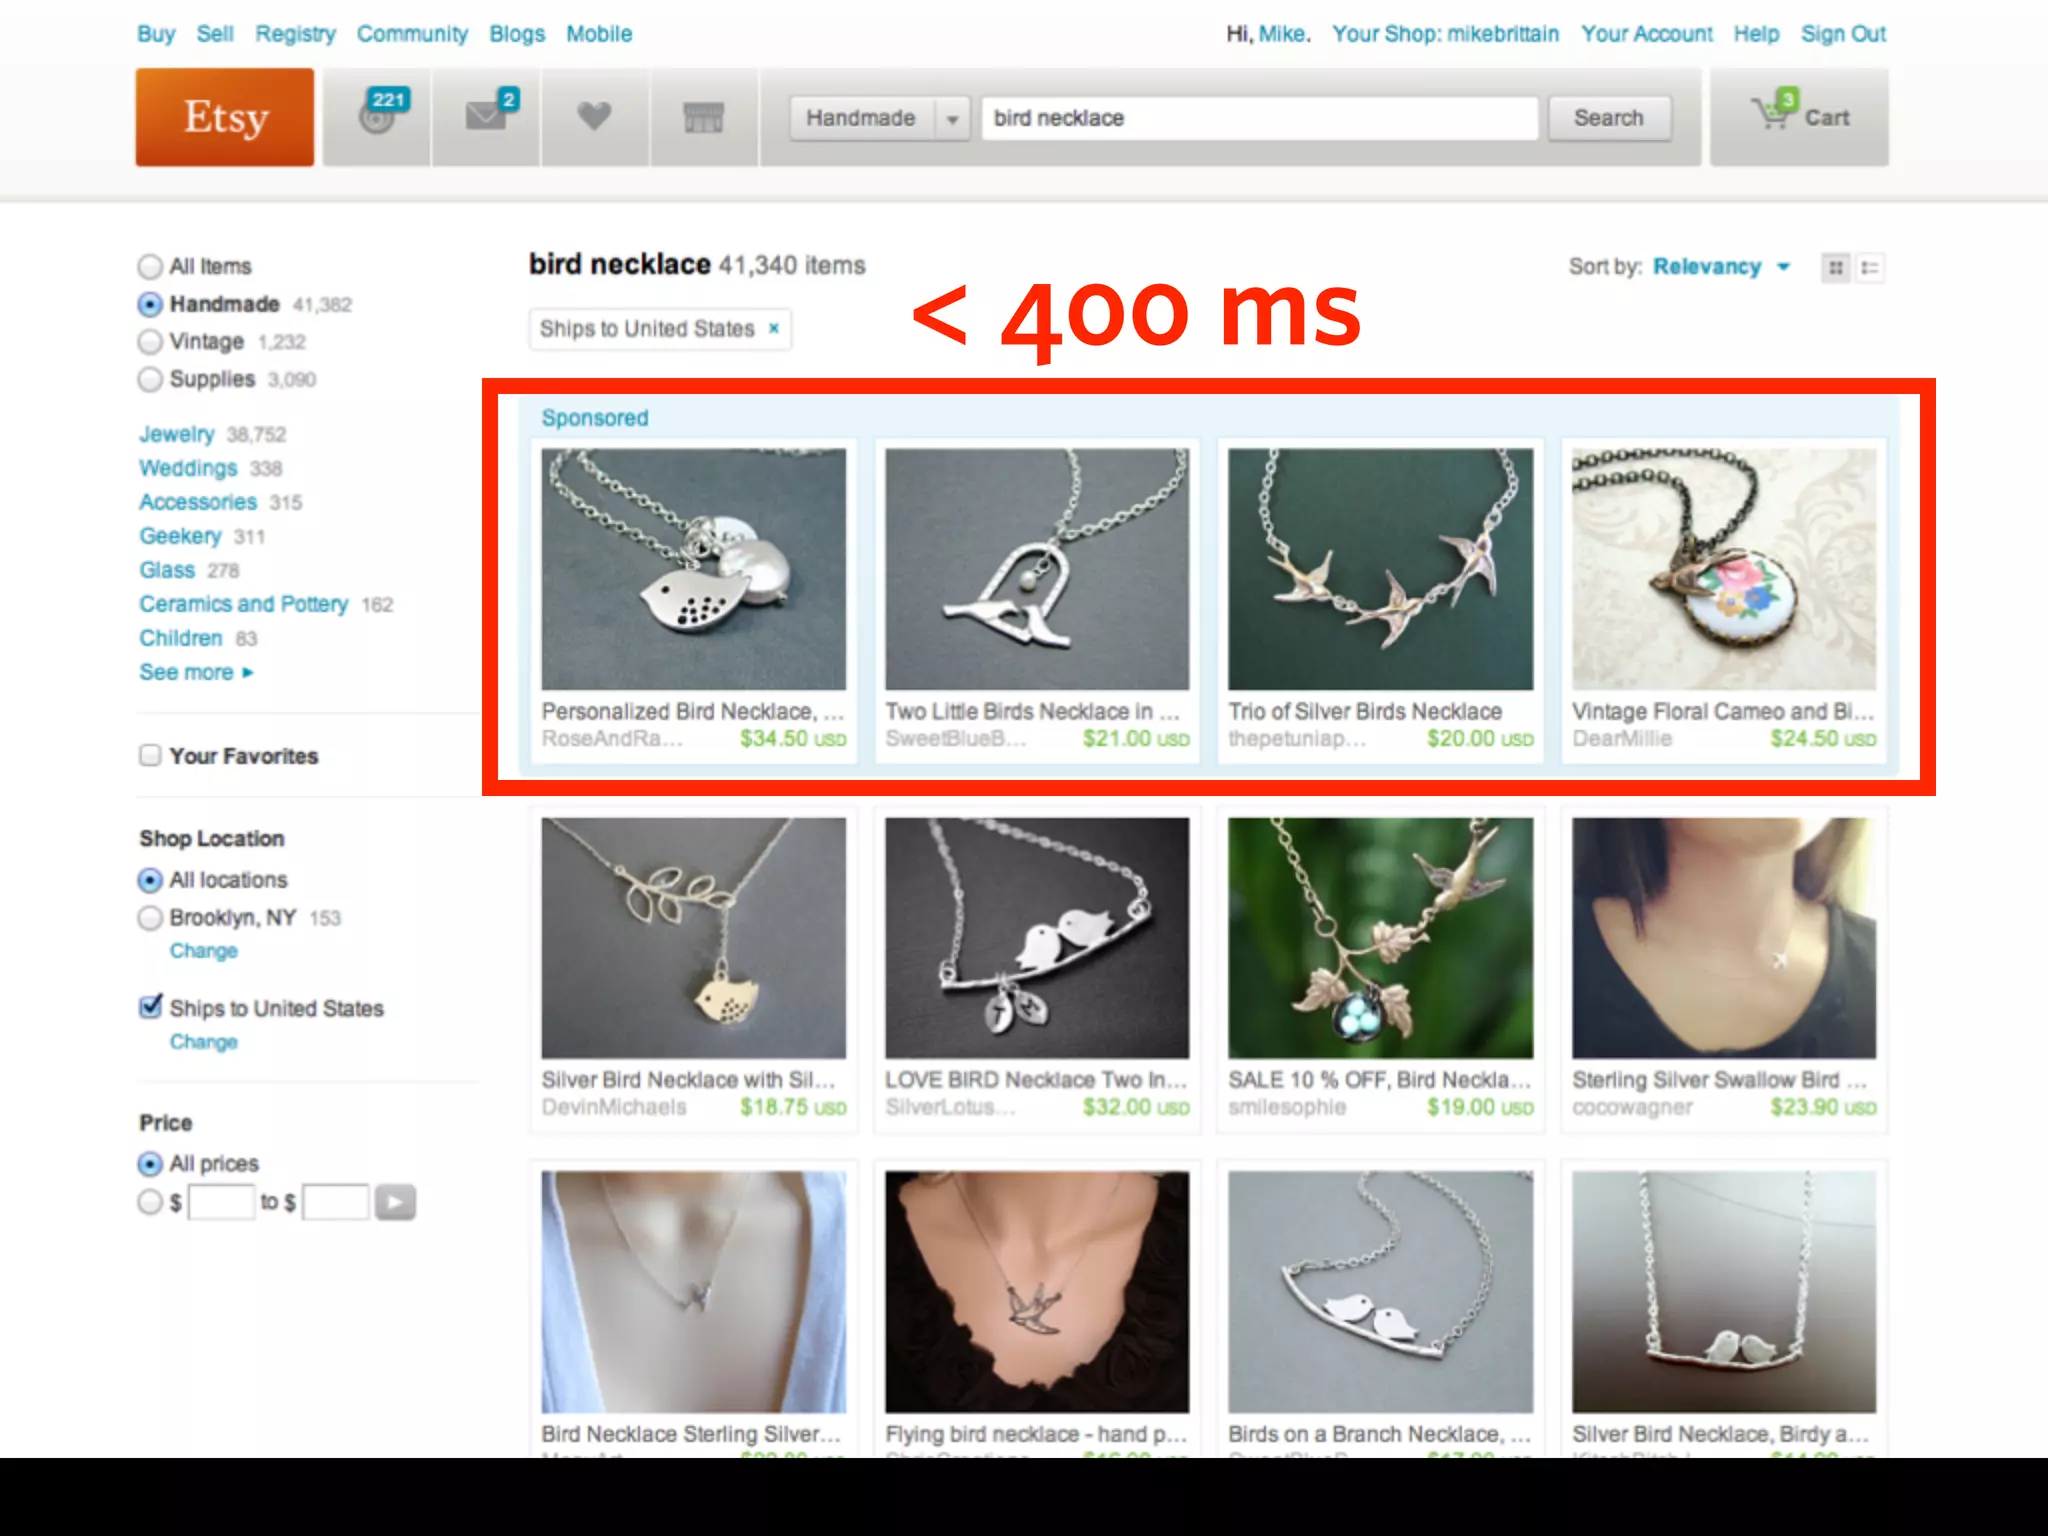Open Vintage Floral Cameo listing thumbnail

point(1724,569)
